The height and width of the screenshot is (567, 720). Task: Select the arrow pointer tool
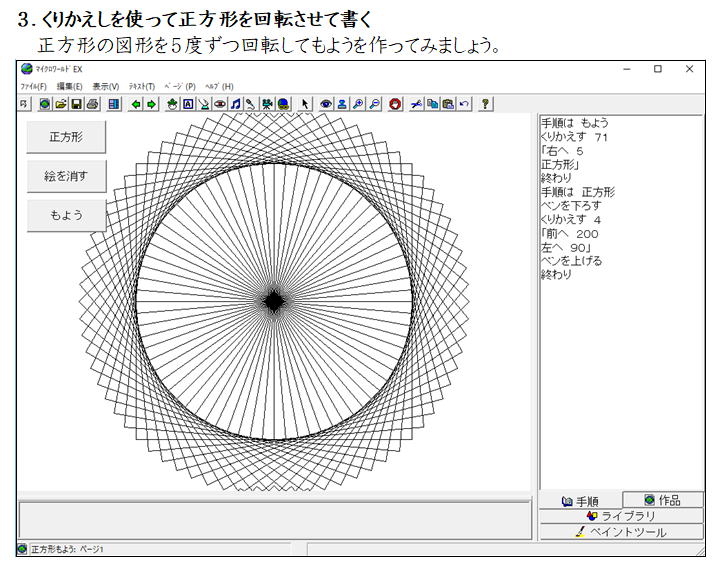click(x=305, y=104)
